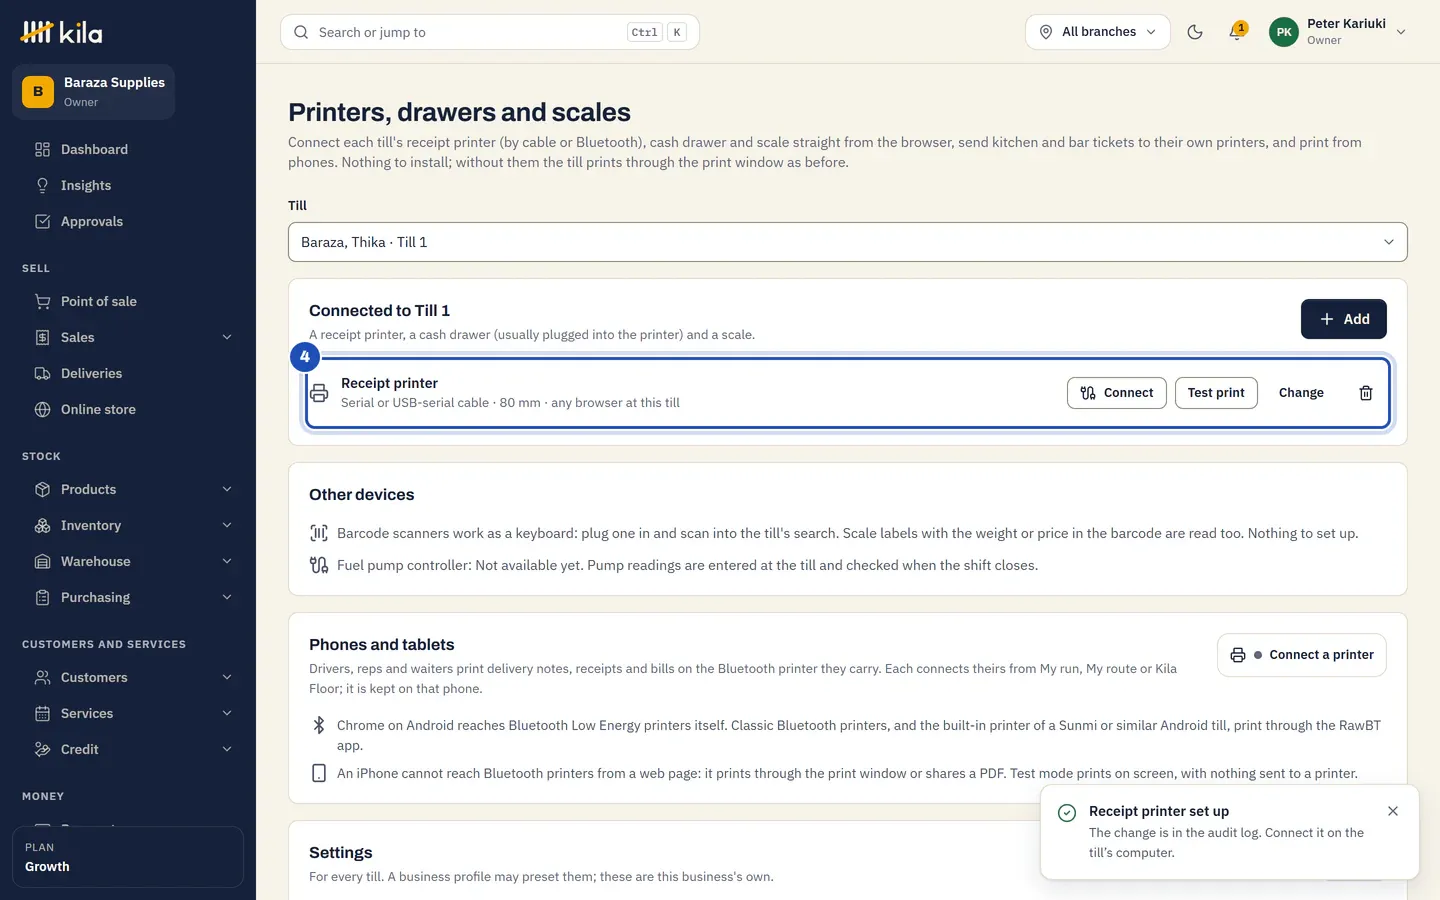Click the fuel pump controller icon
Image resolution: width=1440 pixels, height=900 pixels.
(319, 565)
